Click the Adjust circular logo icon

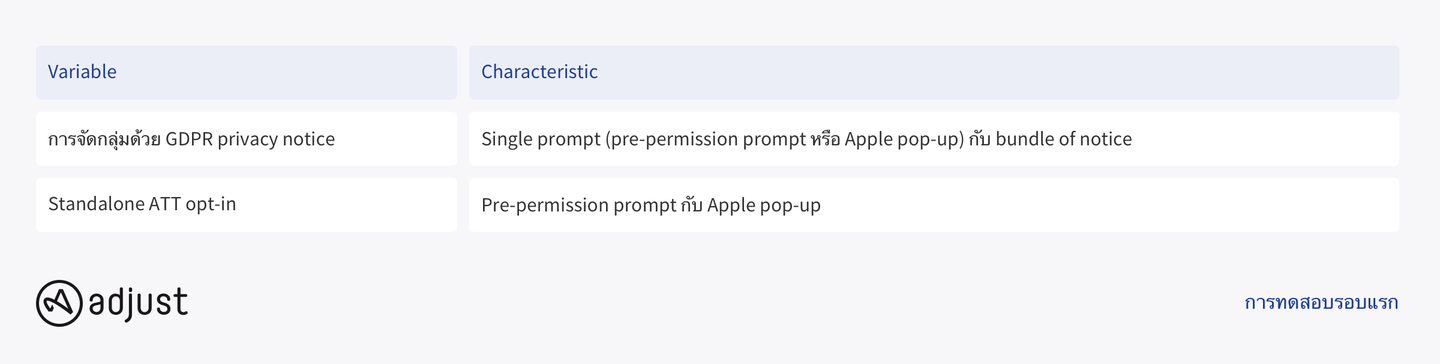click(x=59, y=303)
